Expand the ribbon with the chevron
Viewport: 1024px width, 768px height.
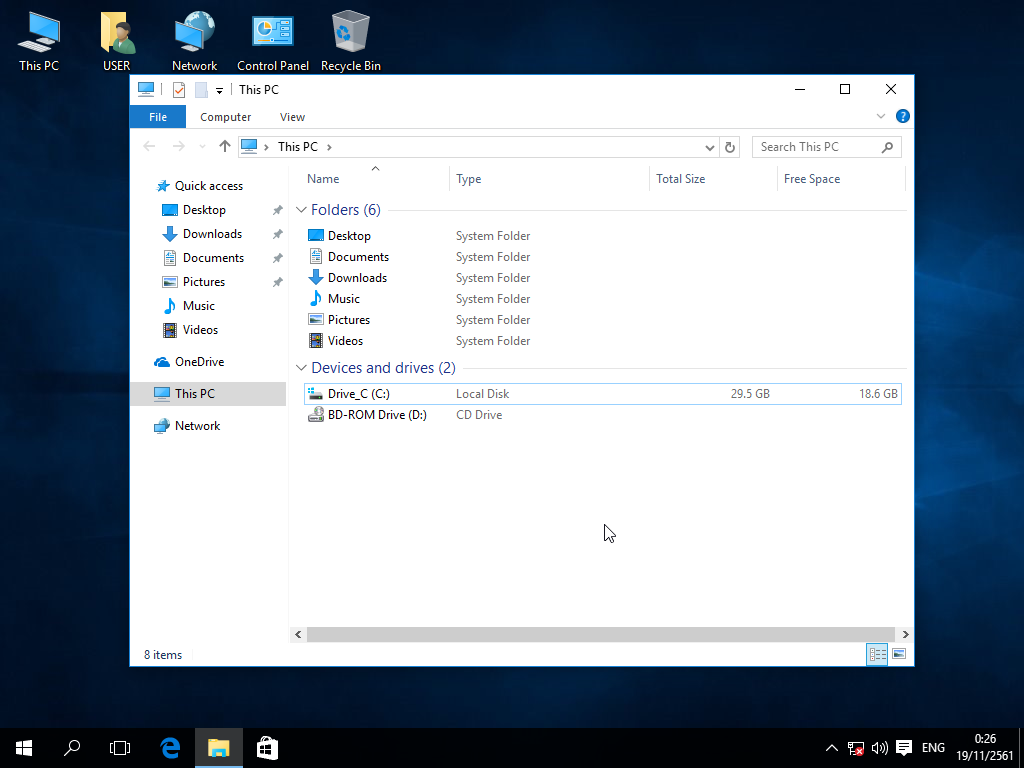pyautogui.click(x=881, y=117)
